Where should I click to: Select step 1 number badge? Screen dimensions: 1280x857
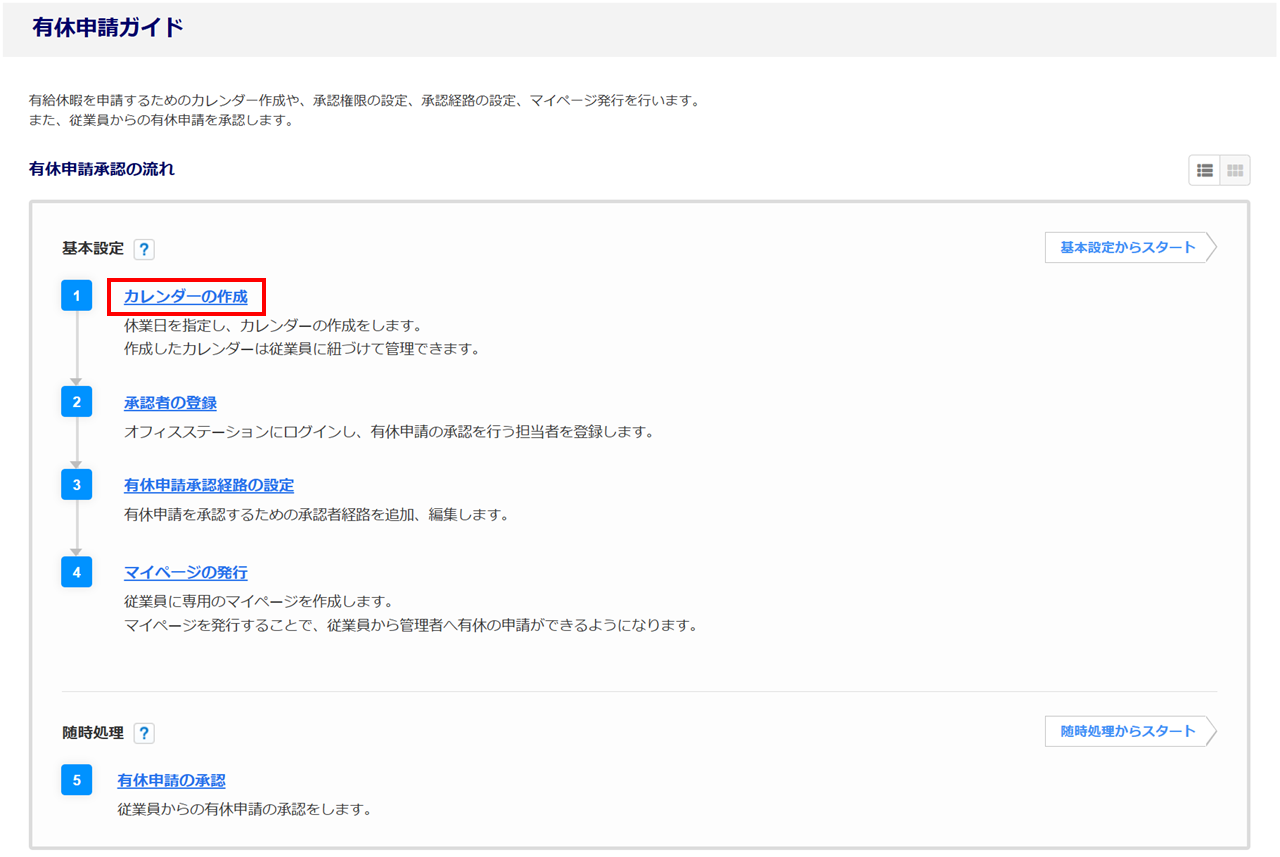pos(77,296)
